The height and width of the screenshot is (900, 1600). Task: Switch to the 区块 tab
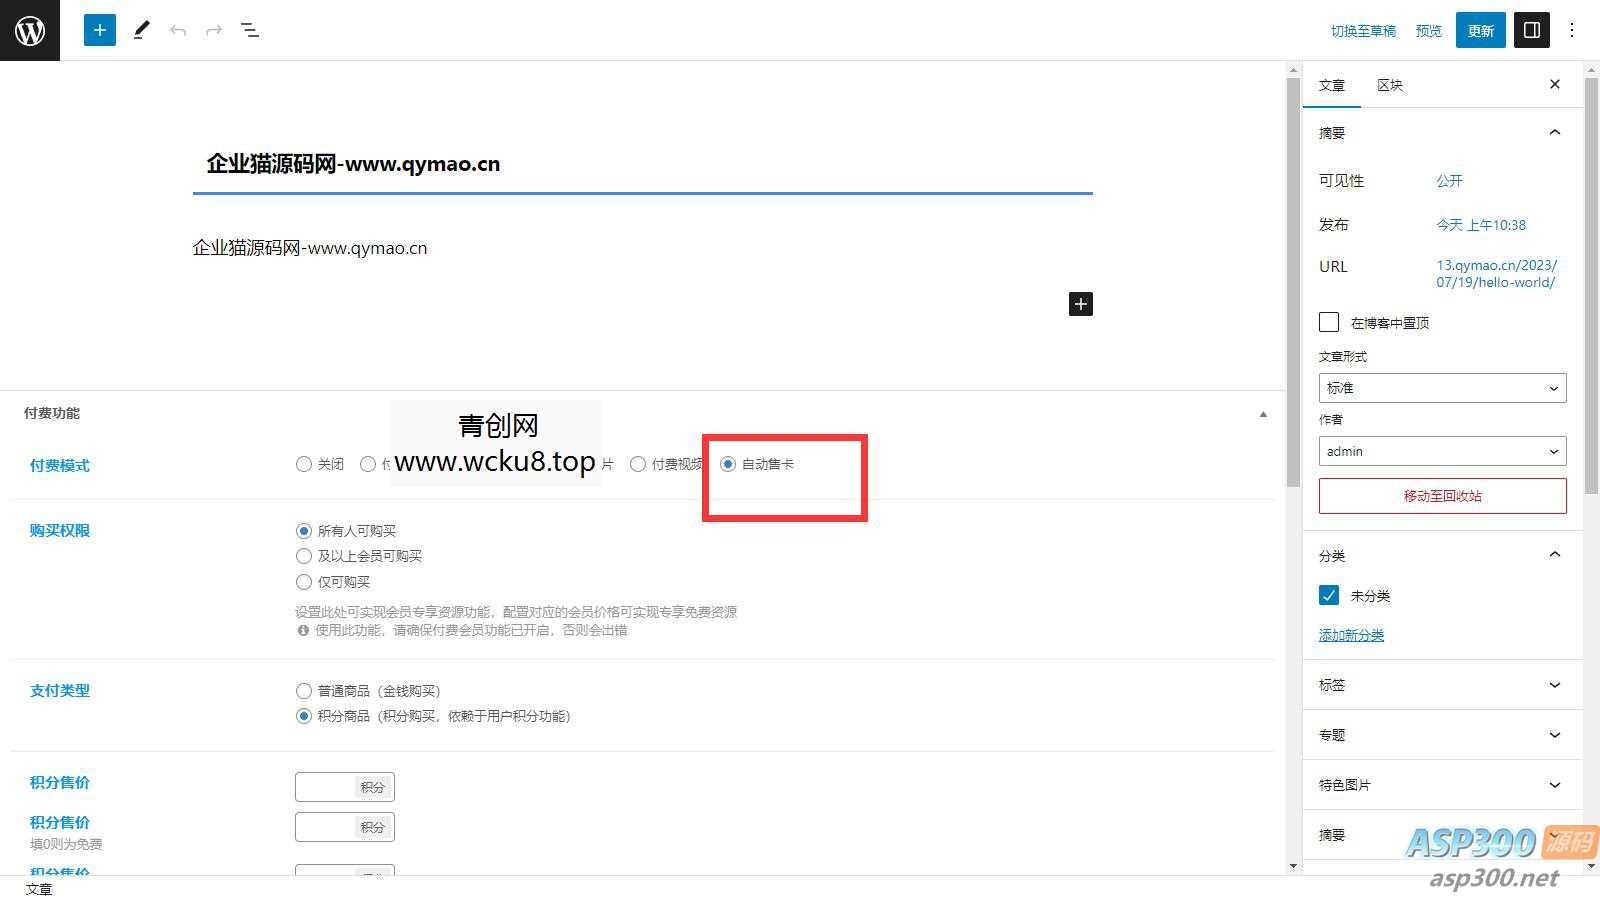coord(1390,85)
